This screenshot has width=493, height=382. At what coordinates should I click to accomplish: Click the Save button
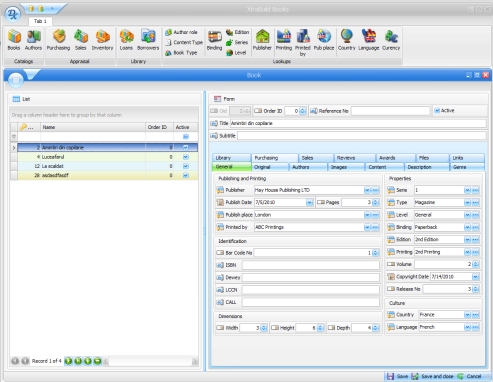click(x=397, y=376)
